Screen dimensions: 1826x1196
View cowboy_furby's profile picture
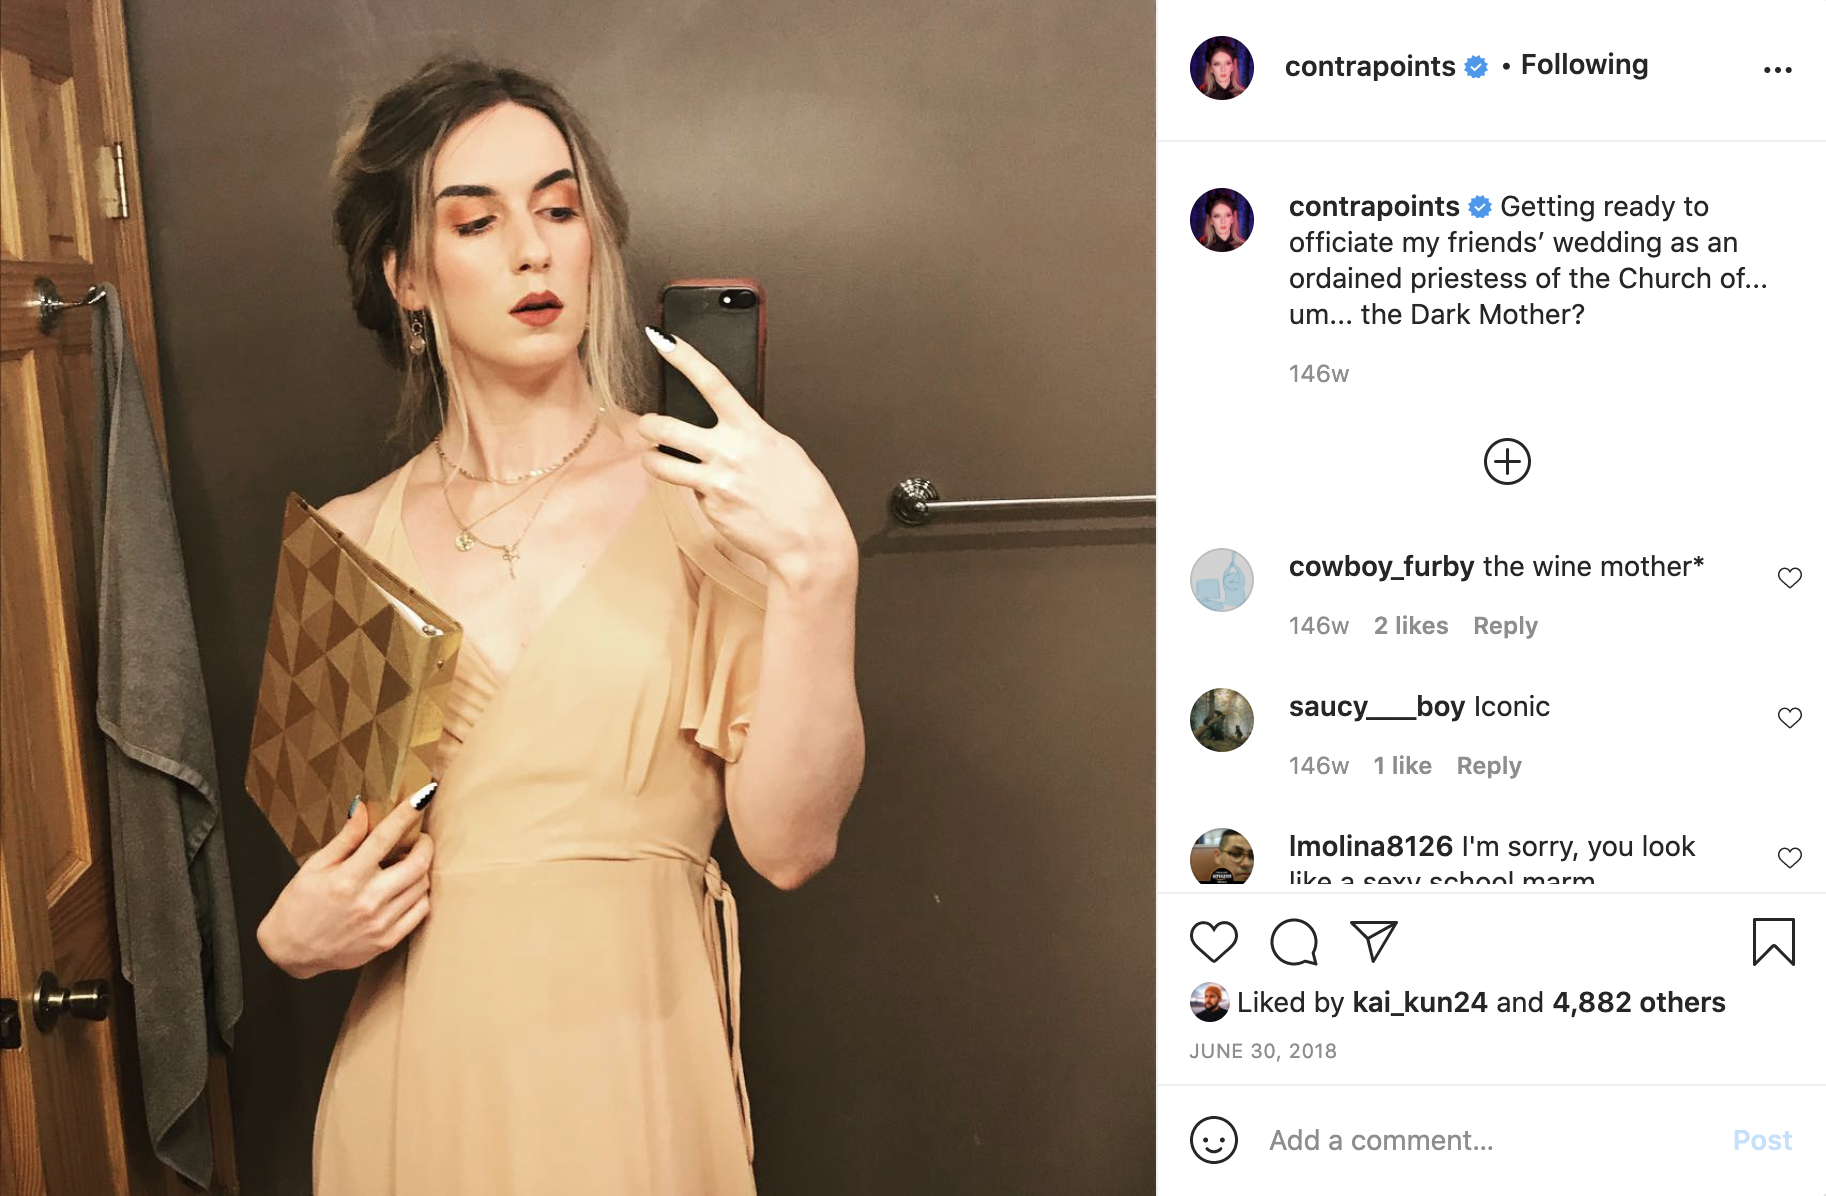pyautogui.click(x=1222, y=580)
